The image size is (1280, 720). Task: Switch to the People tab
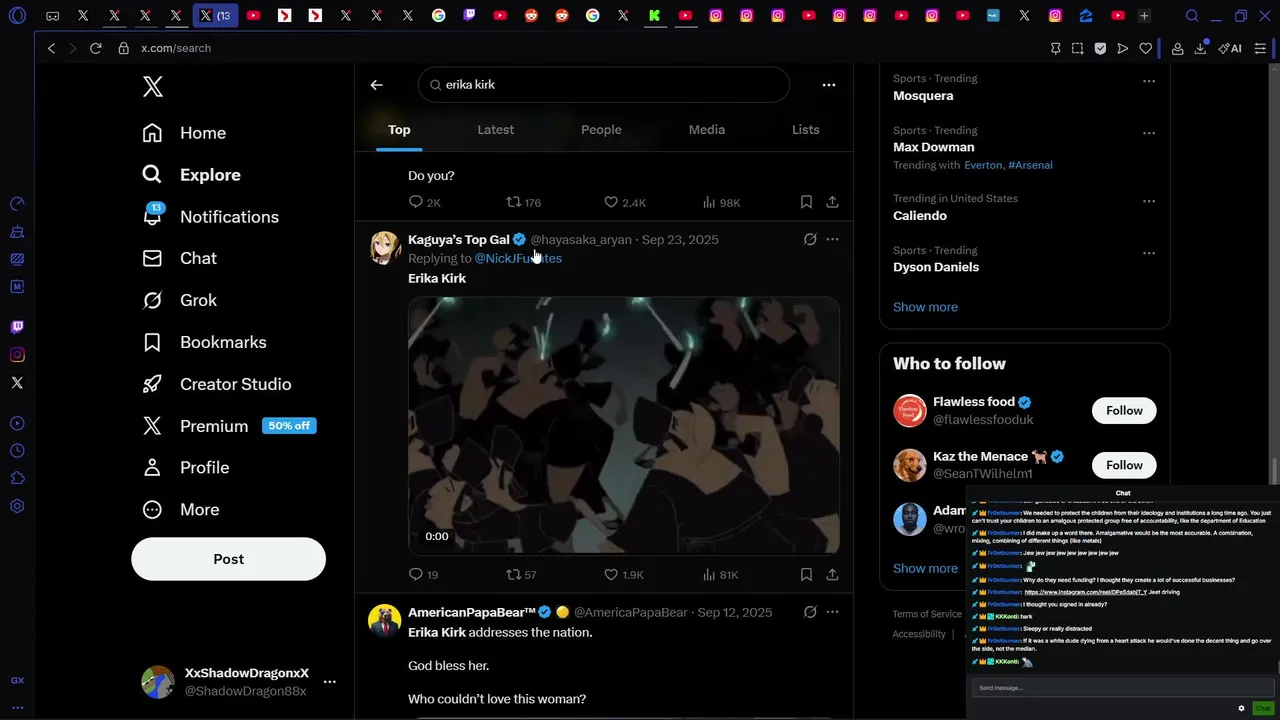click(x=601, y=130)
